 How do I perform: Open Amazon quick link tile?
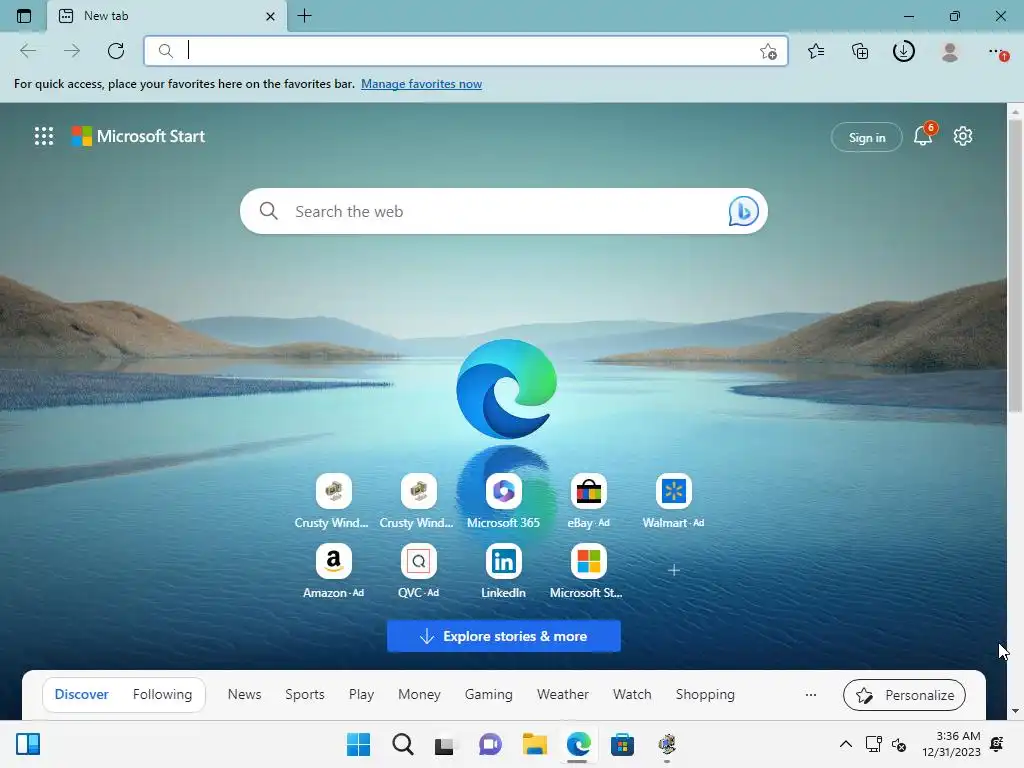point(333,571)
